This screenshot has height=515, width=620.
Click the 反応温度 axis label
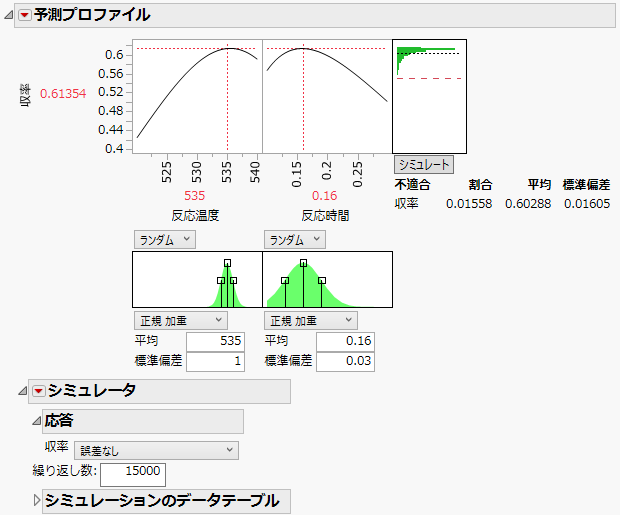tap(195, 216)
